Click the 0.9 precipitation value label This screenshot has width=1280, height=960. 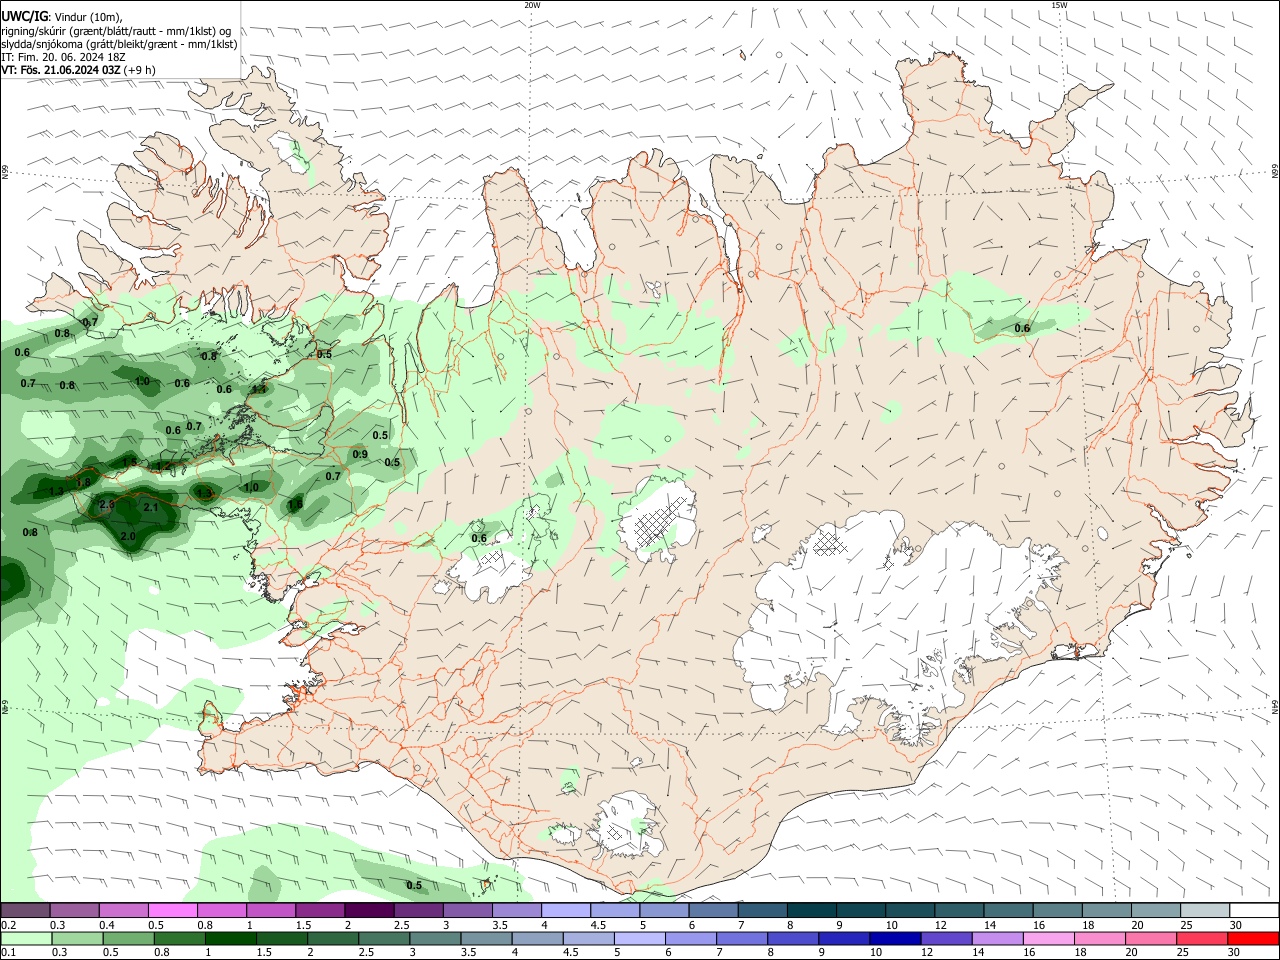pyautogui.click(x=360, y=454)
